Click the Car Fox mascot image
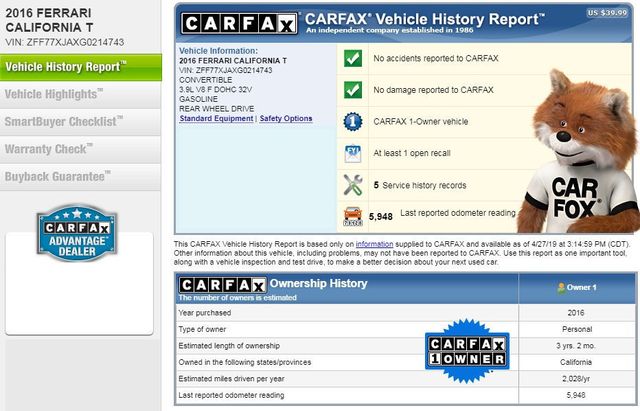 pyautogui.click(x=578, y=140)
